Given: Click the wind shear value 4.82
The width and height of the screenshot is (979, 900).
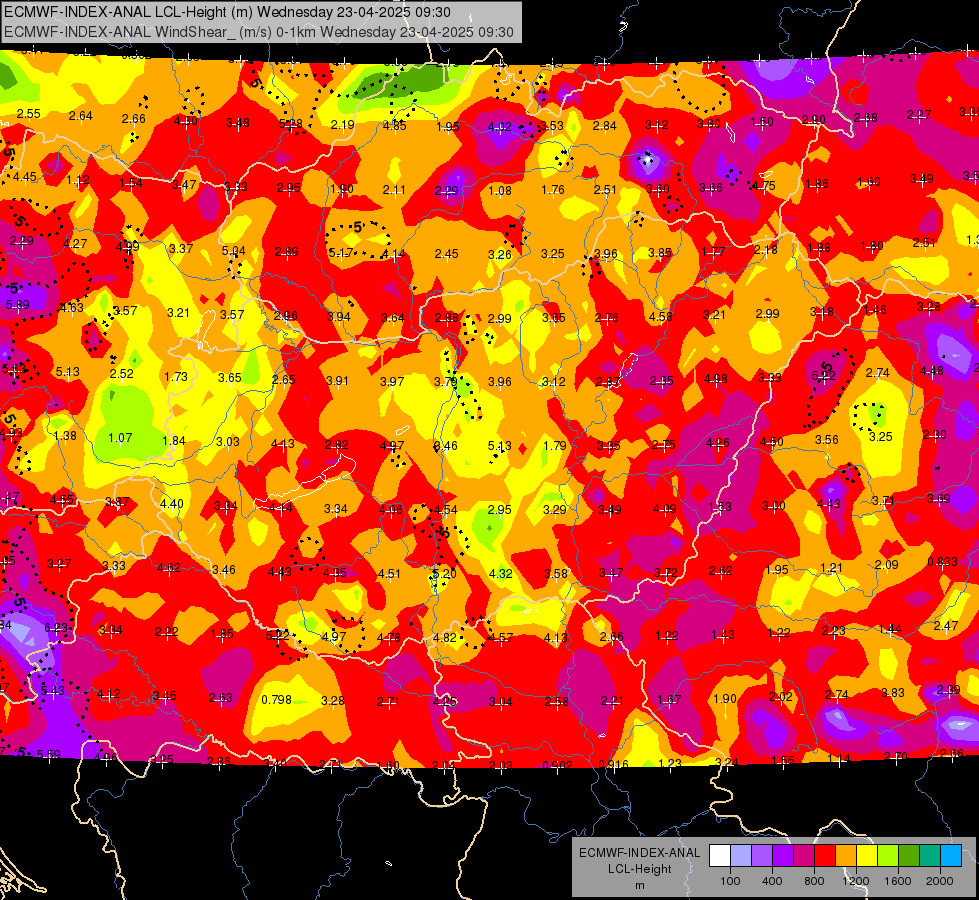Looking at the screenshot, I should tap(445, 637).
